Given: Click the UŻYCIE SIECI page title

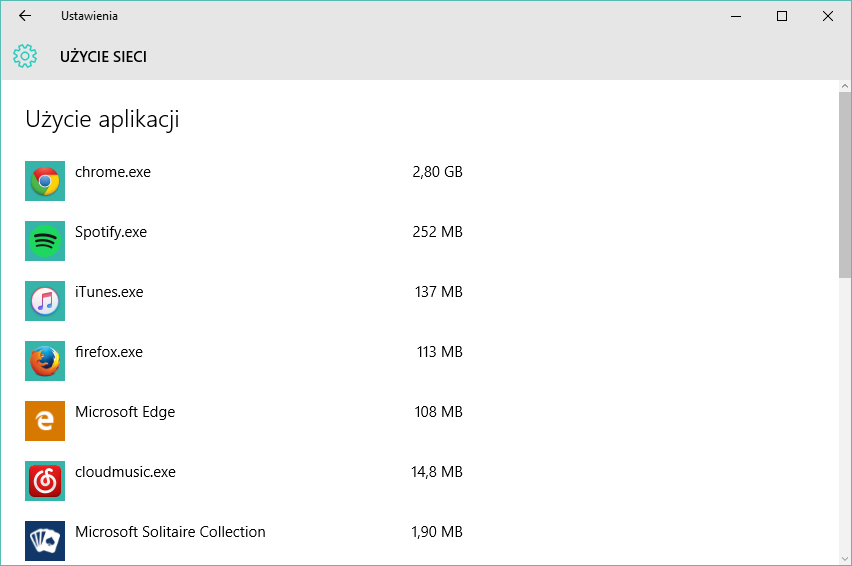Looking at the screenshot, I should pyautogui.click(x=103, y=56).
